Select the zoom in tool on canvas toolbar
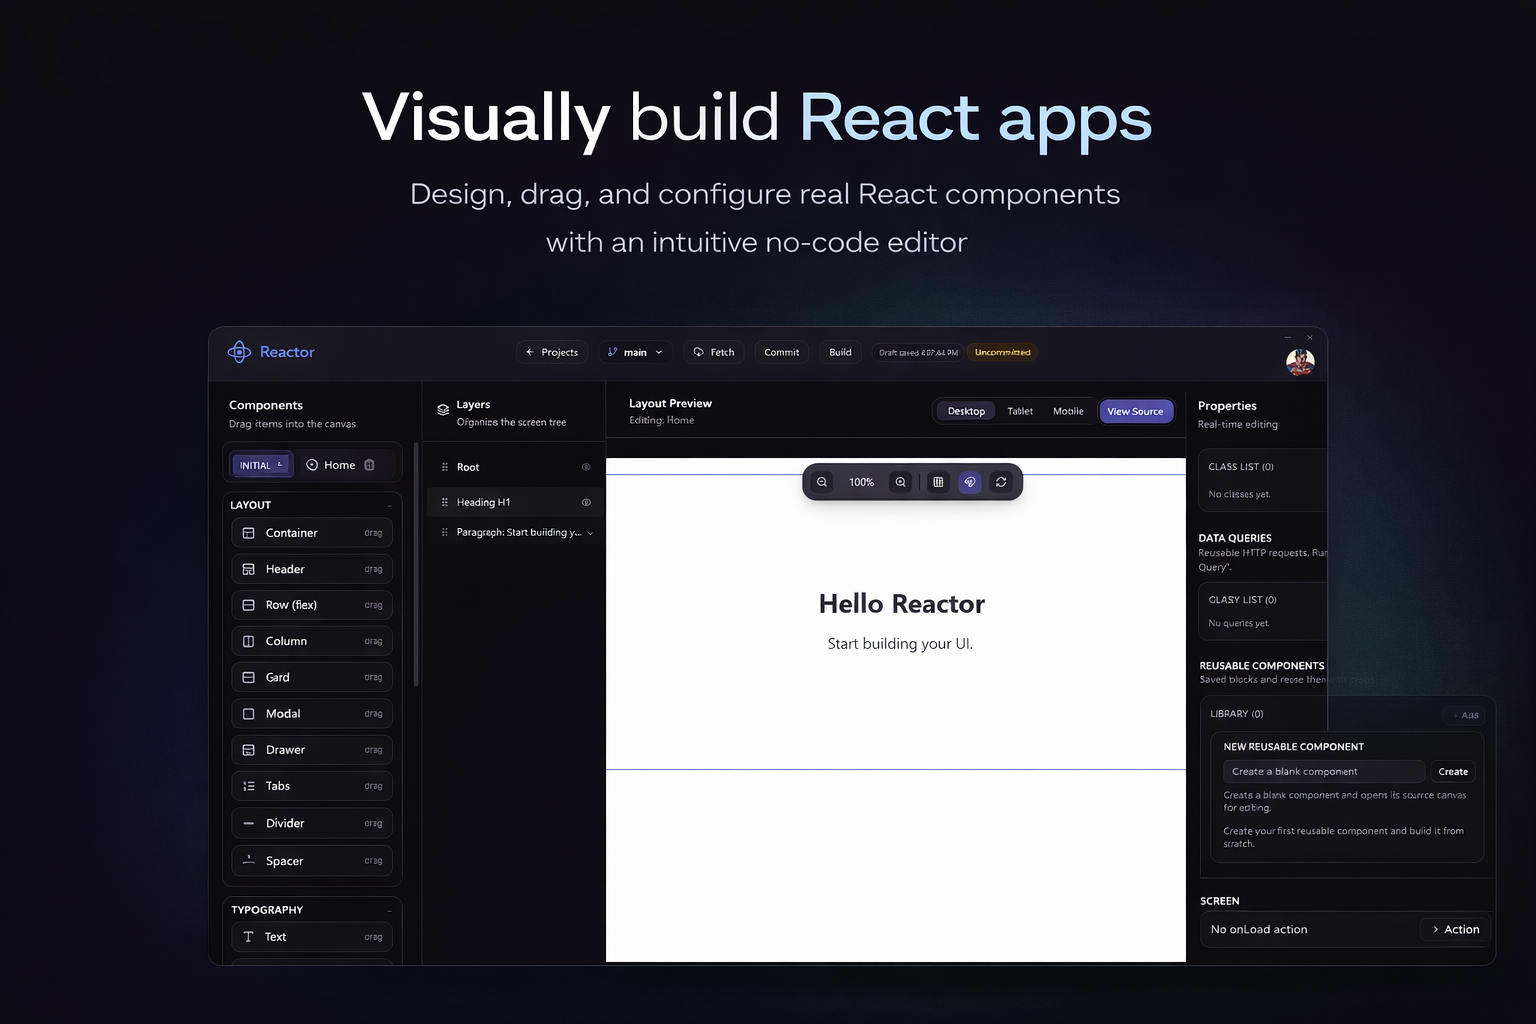1536x1024 pixels. pyautogui.click(x=900, y=482)
